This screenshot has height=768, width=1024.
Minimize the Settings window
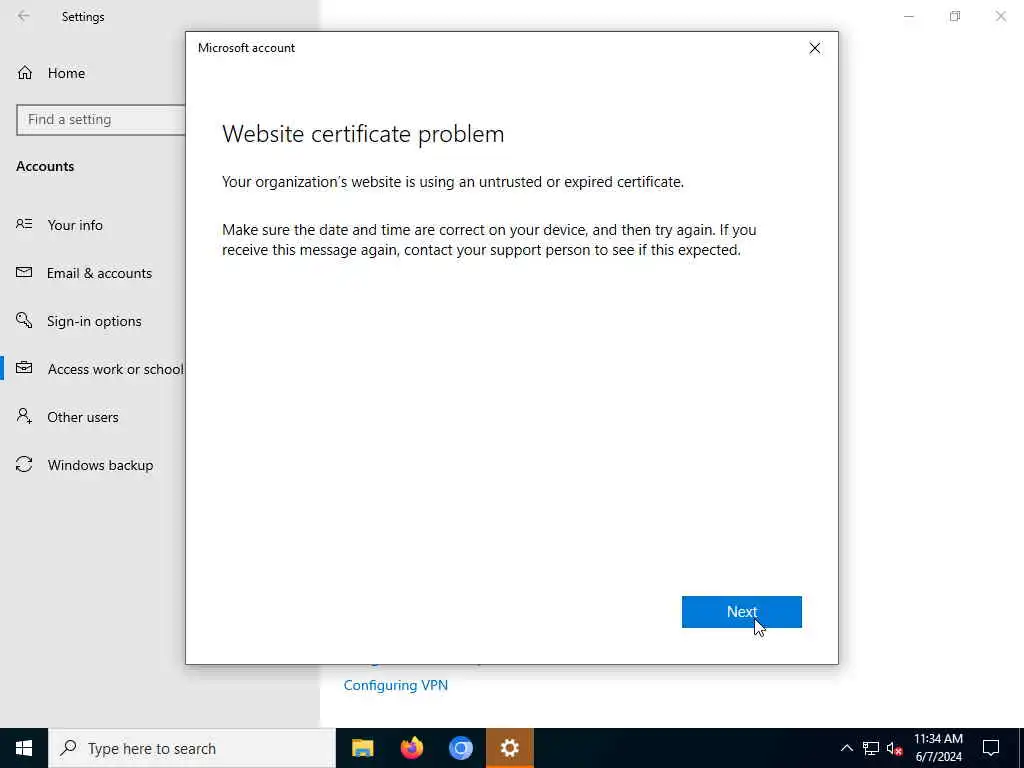[x=909, y=16]
